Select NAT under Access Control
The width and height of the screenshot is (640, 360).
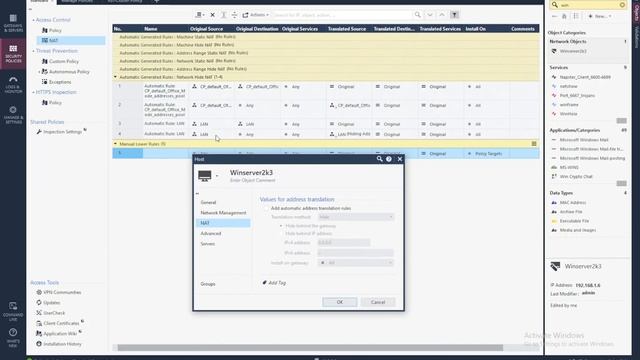coord(71,40)
